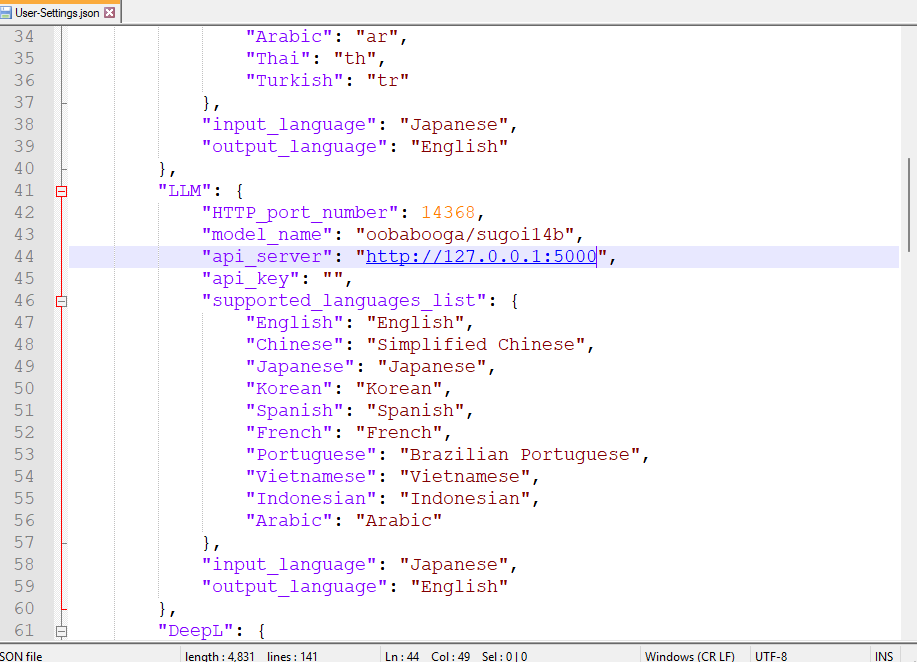This screenshot has height=662, width=917.
Task: Switch to the User-Settings.json tab
Action: [x=57, y=12]
